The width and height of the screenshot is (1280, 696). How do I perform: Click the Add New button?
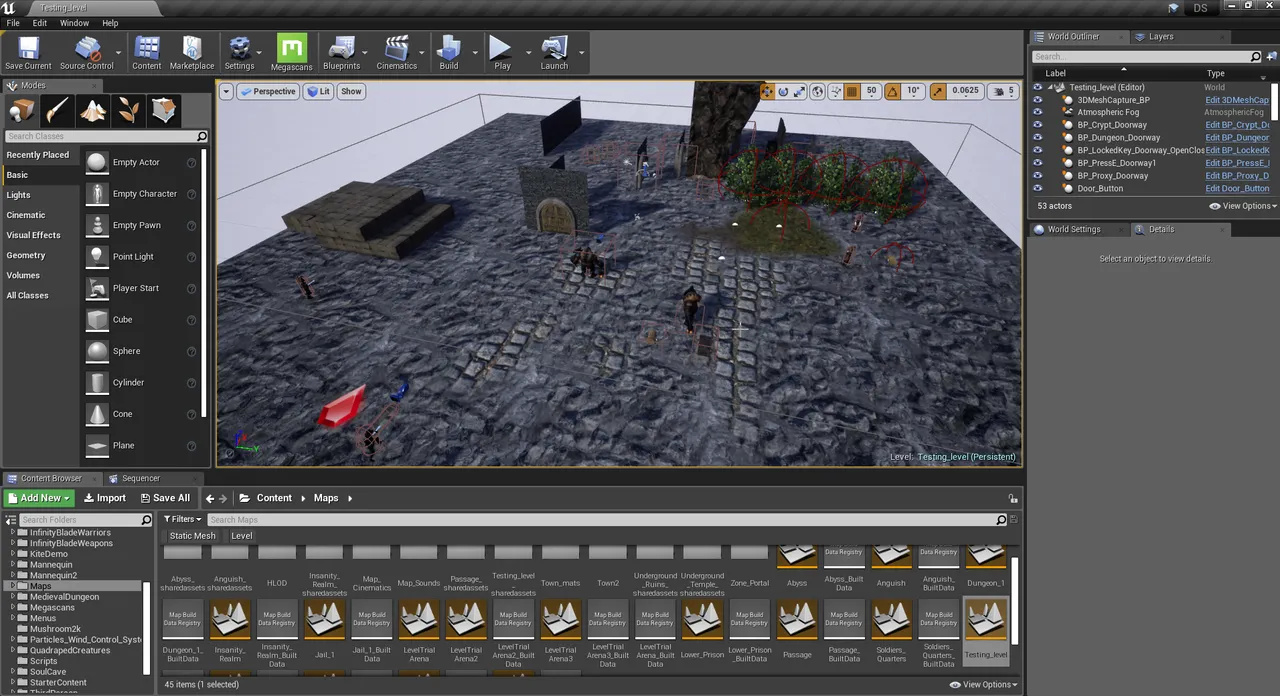point(40,498)
